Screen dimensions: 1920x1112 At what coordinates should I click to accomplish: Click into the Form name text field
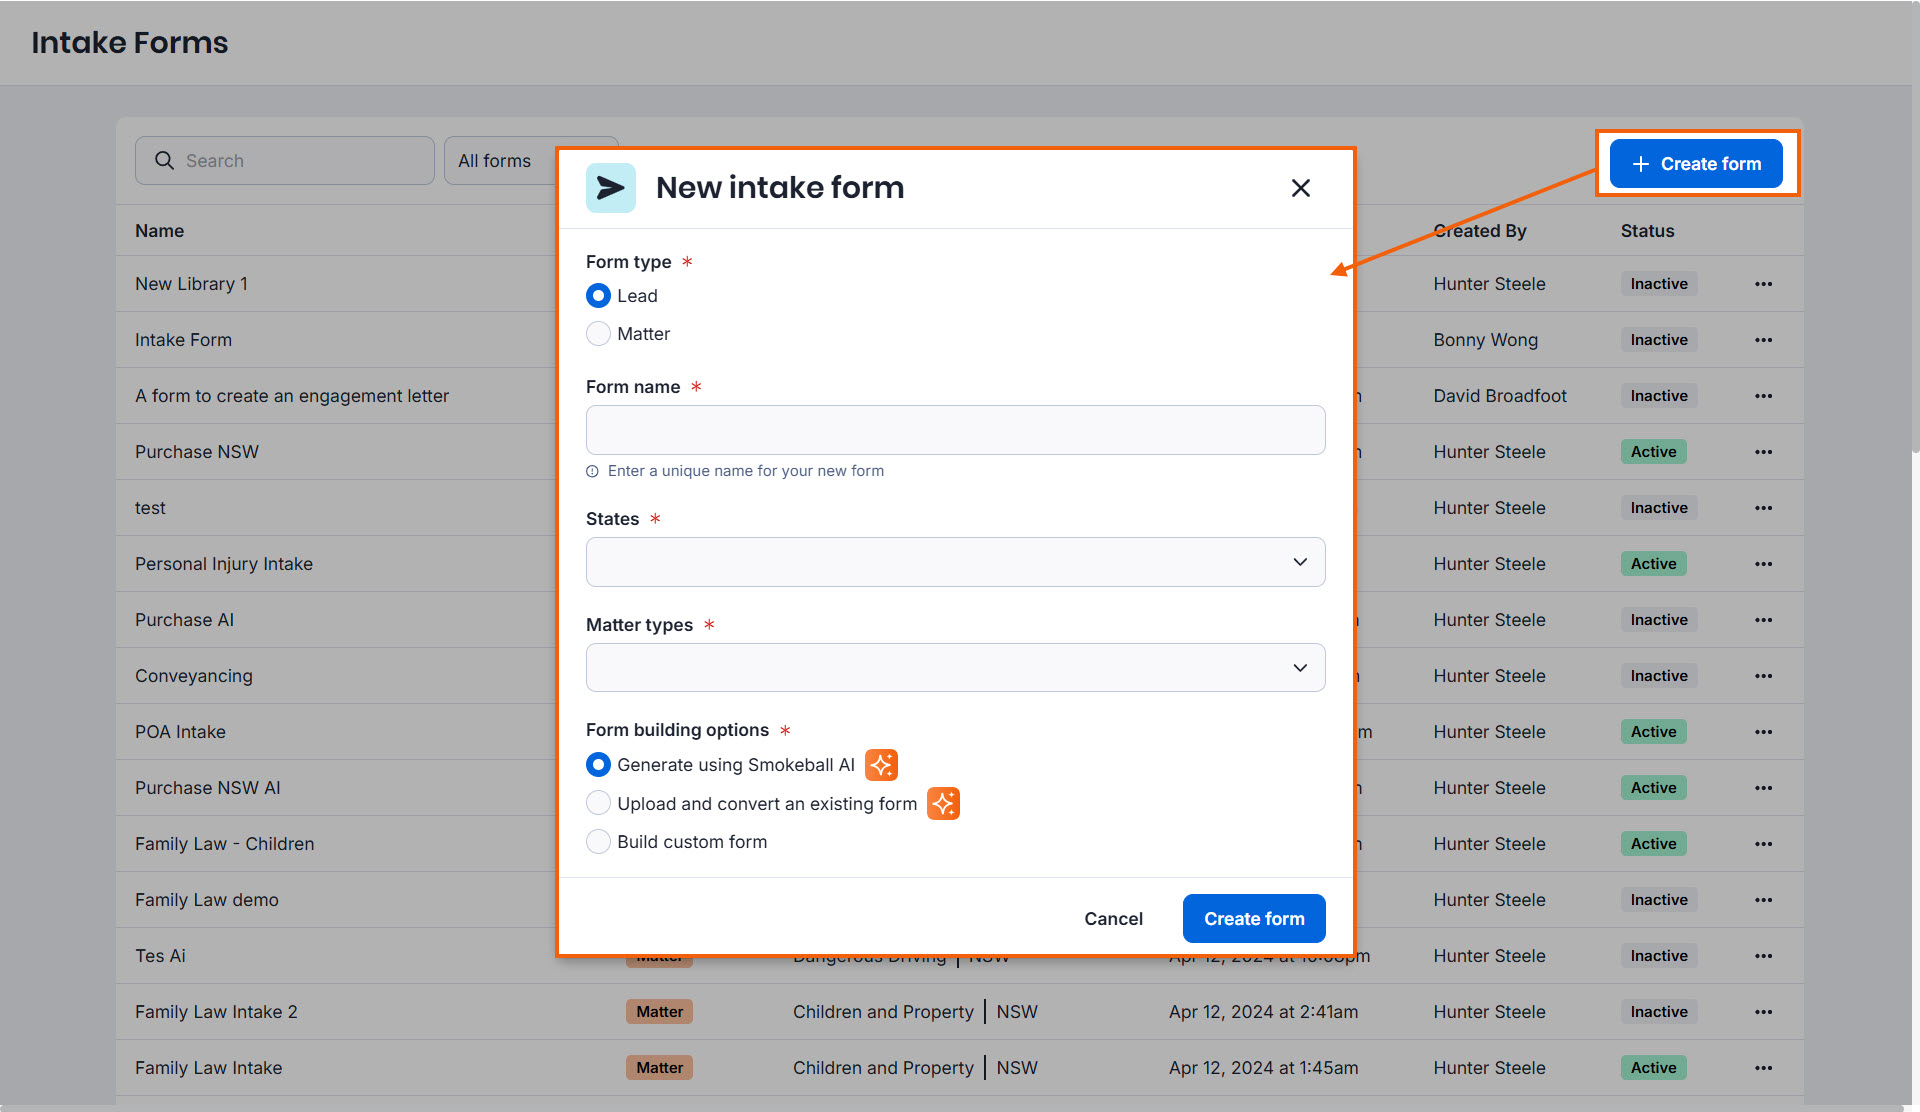pyautogui.click(x=955, y=430)
